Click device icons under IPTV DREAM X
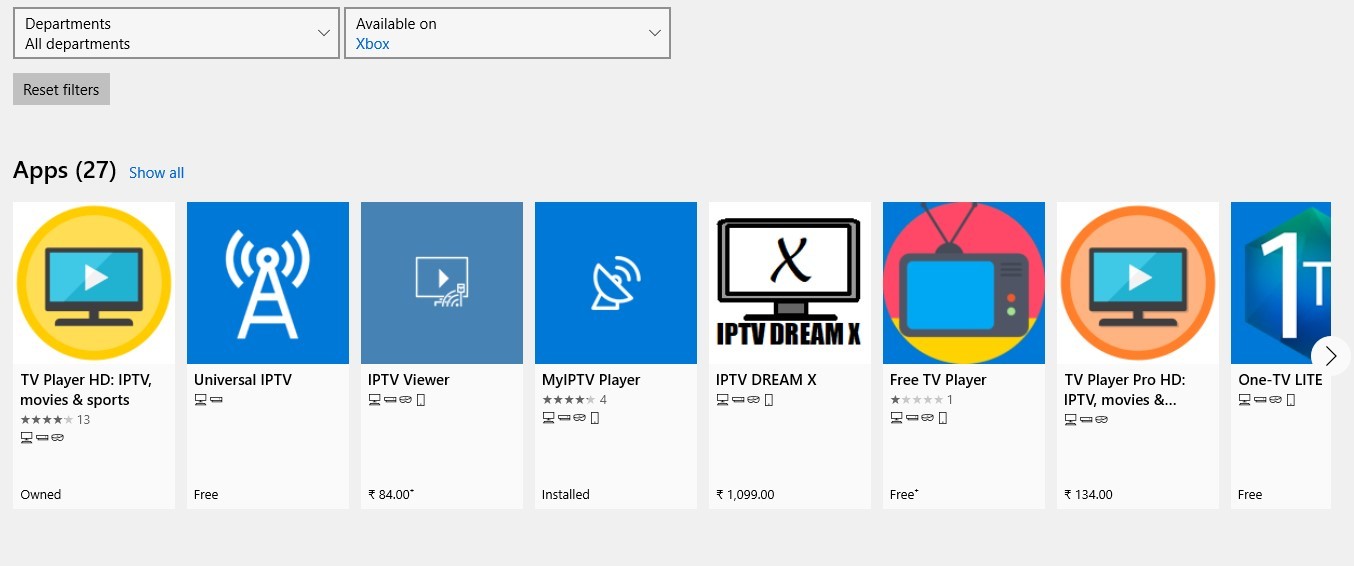 [x=745, y=400]
